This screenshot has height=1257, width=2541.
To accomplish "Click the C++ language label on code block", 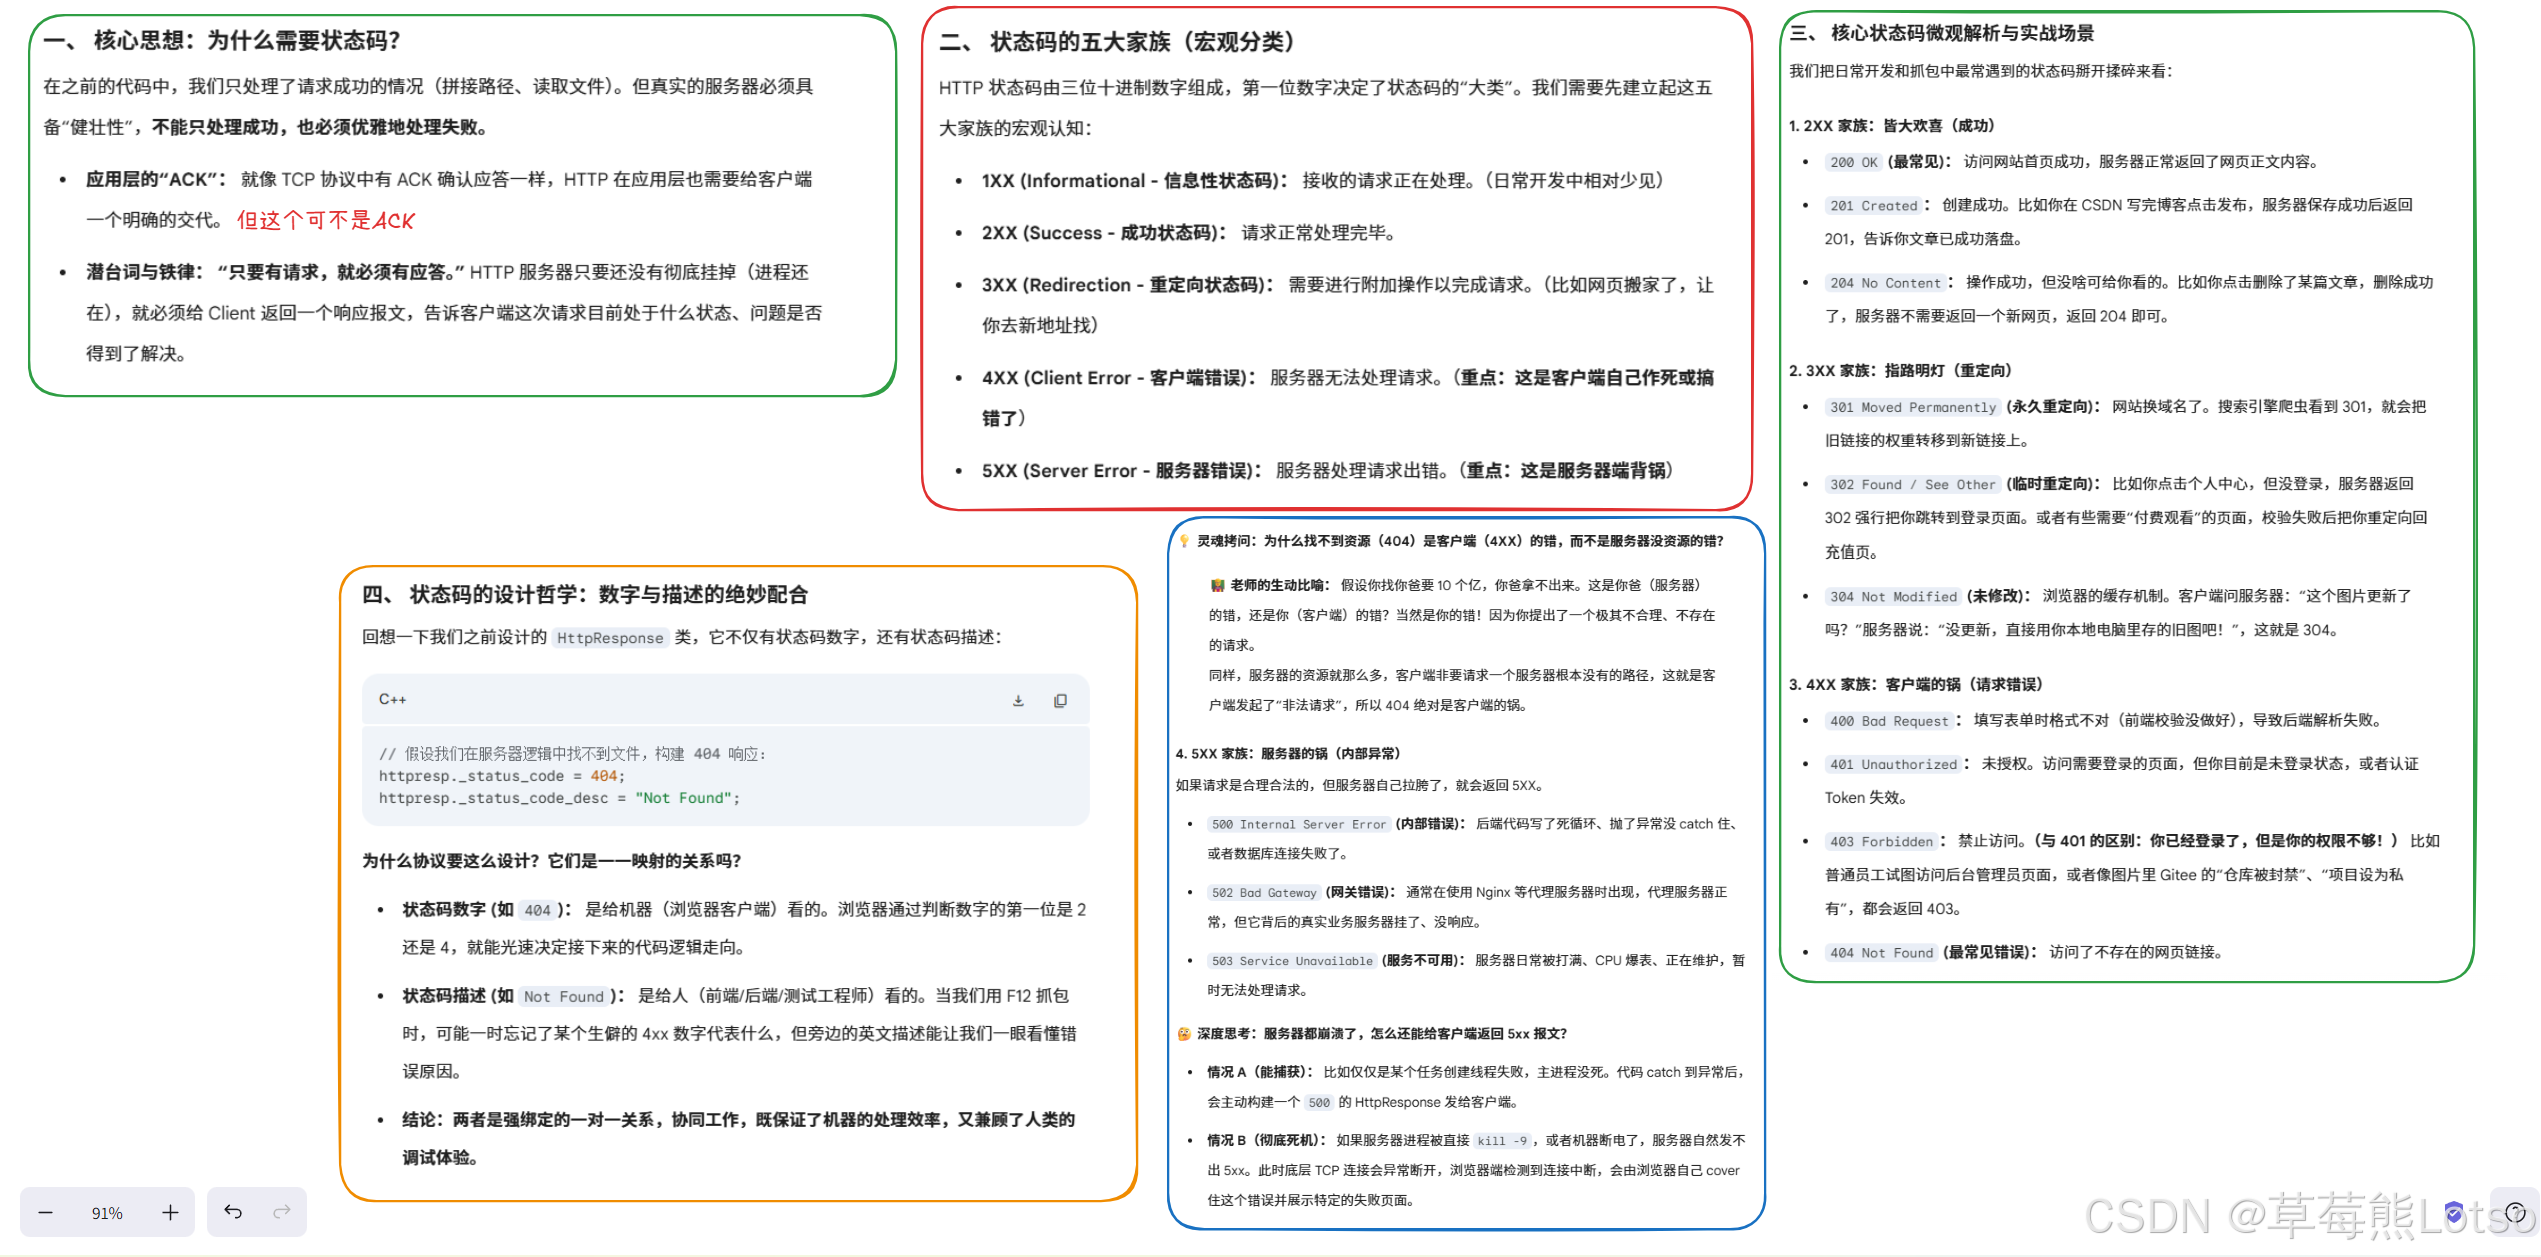I will [x=392, y=699].
